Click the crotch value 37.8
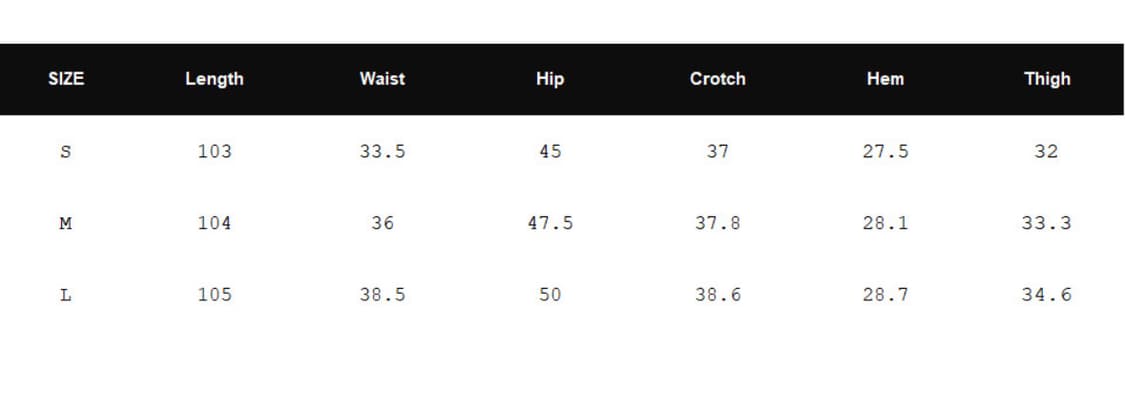The width and height of the screenshot is (1125, 407). pos(717,223)
